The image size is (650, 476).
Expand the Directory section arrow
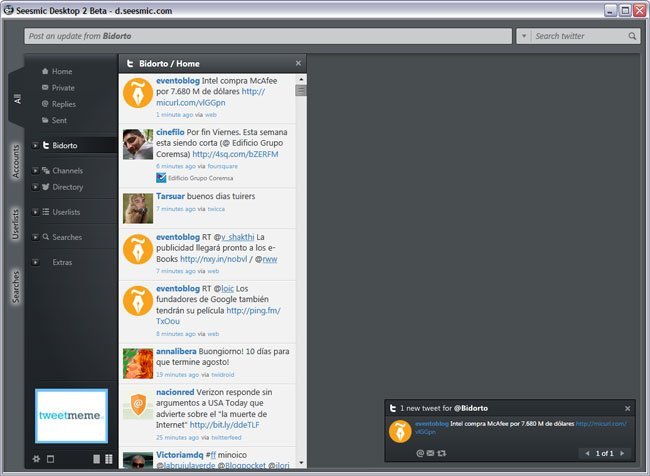35,187
